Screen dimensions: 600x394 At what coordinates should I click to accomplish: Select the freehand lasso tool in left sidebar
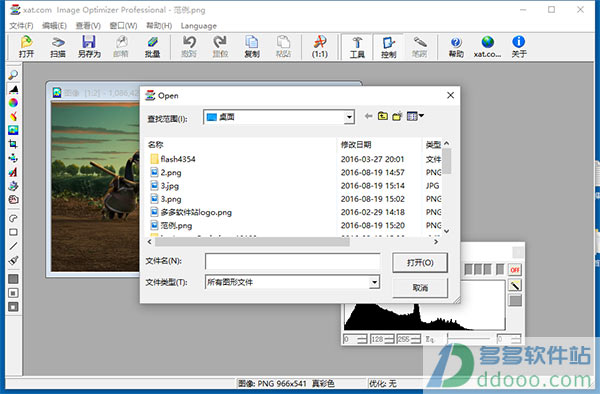pos(13,218)
